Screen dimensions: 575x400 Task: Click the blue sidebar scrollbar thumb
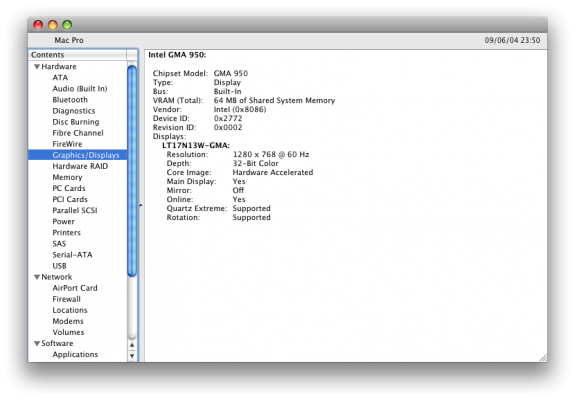pos(132,170)
